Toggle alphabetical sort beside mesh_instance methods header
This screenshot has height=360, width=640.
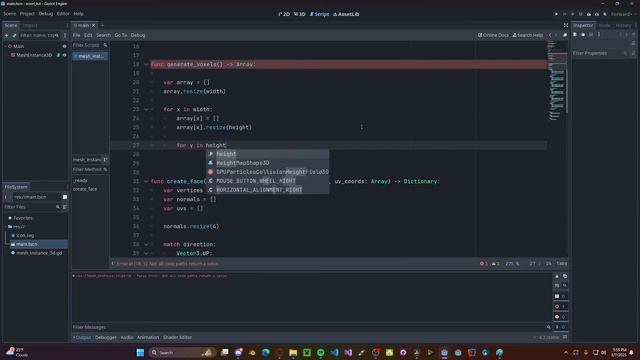coord(105,160)
